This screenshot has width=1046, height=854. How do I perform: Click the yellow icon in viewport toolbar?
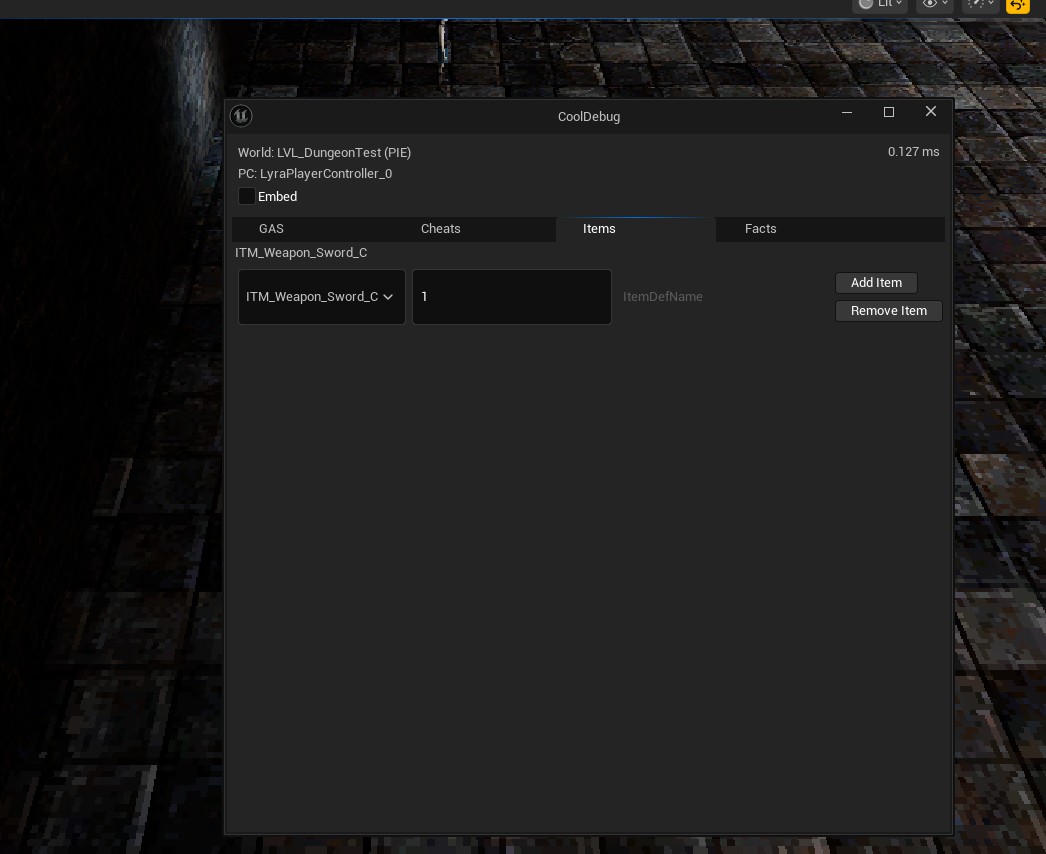click(1017, 5)
